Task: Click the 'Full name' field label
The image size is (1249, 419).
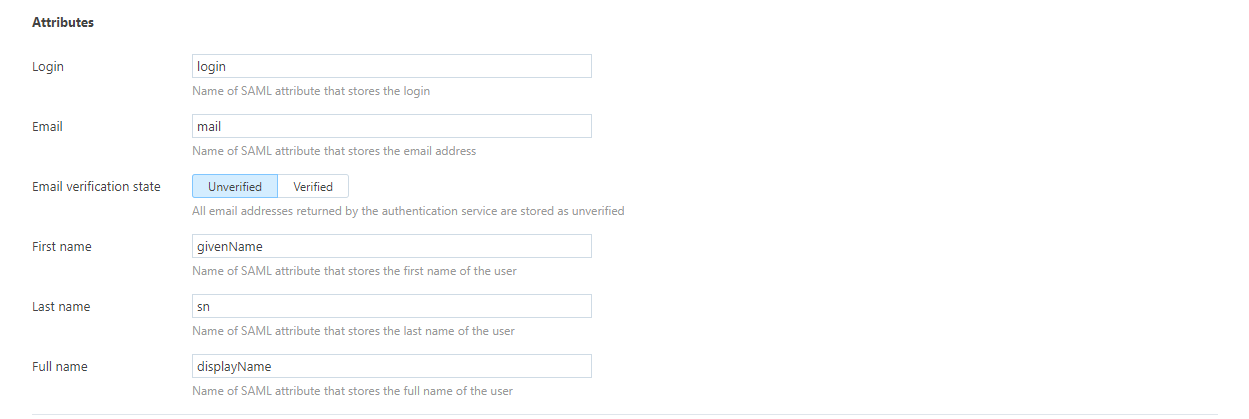Action: 60,367
